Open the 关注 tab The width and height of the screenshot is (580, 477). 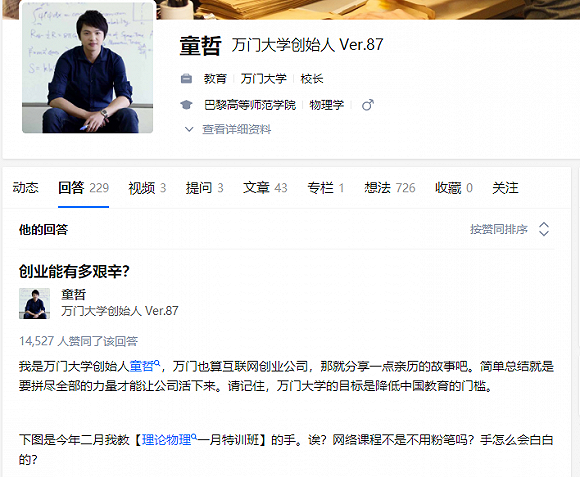tap(505, 188)
